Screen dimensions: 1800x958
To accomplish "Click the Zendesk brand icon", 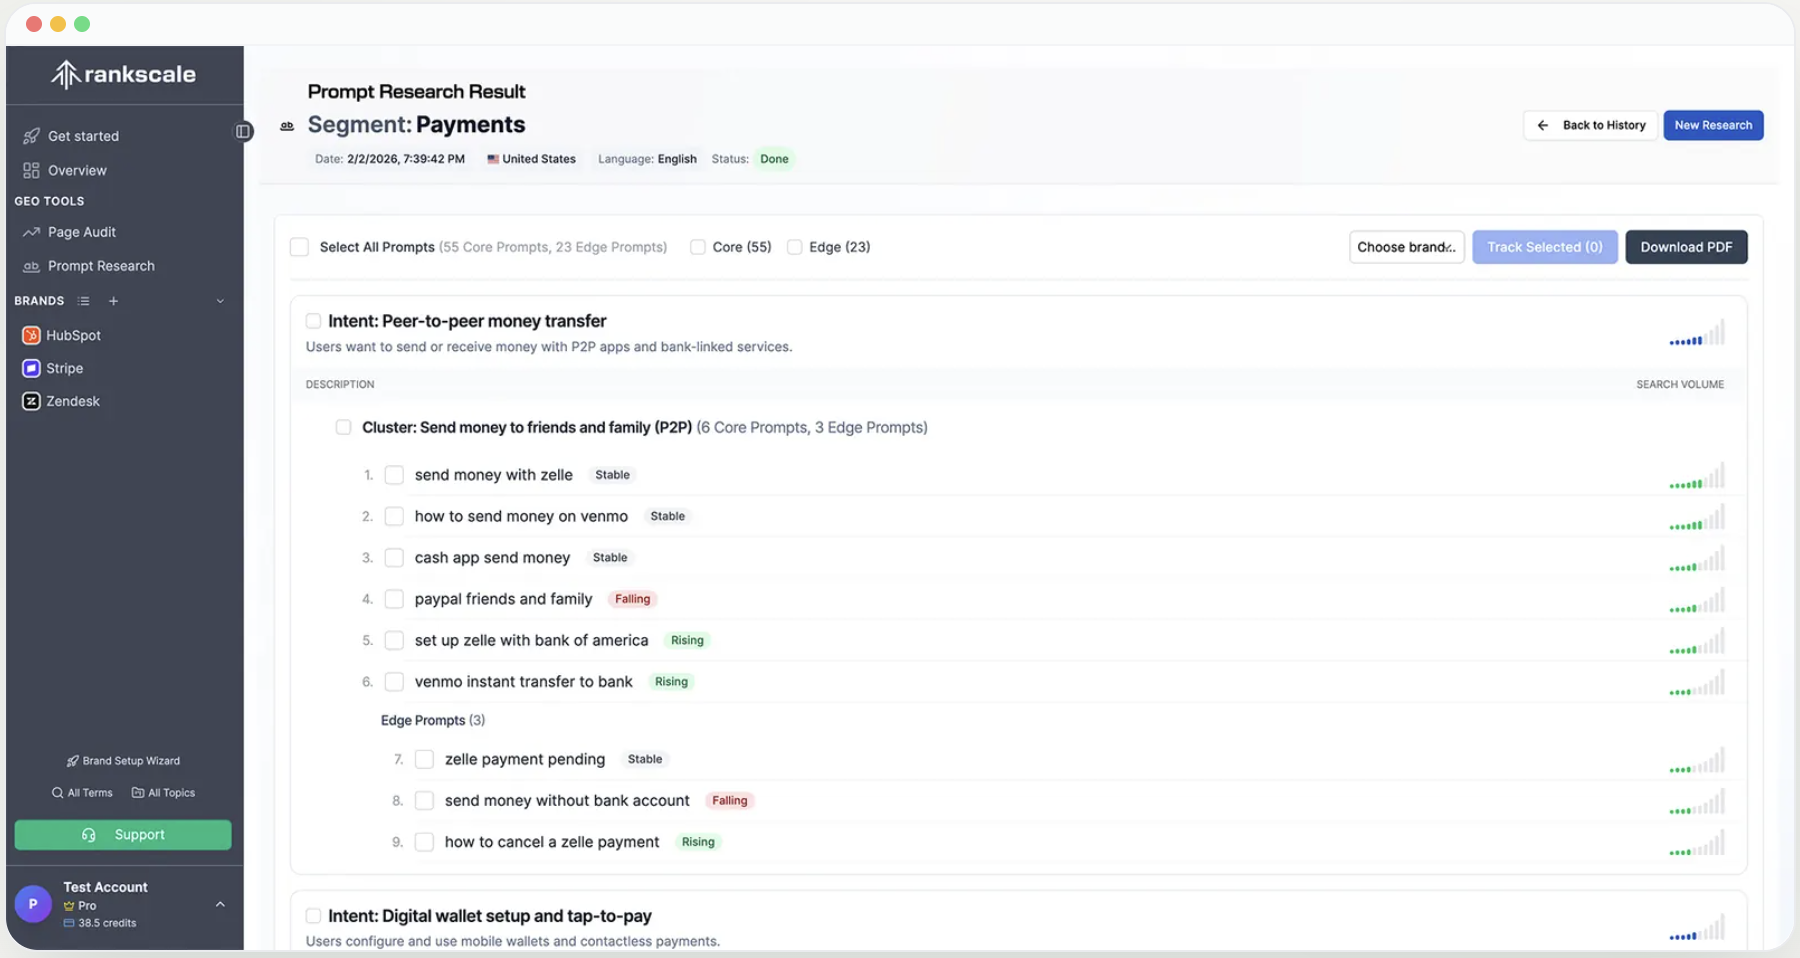I will point(31,401).
